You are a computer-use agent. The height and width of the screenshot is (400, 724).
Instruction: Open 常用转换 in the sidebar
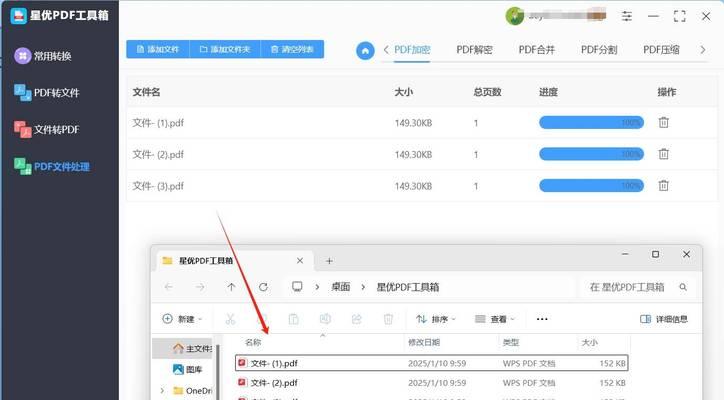click(x=43, y=56)
